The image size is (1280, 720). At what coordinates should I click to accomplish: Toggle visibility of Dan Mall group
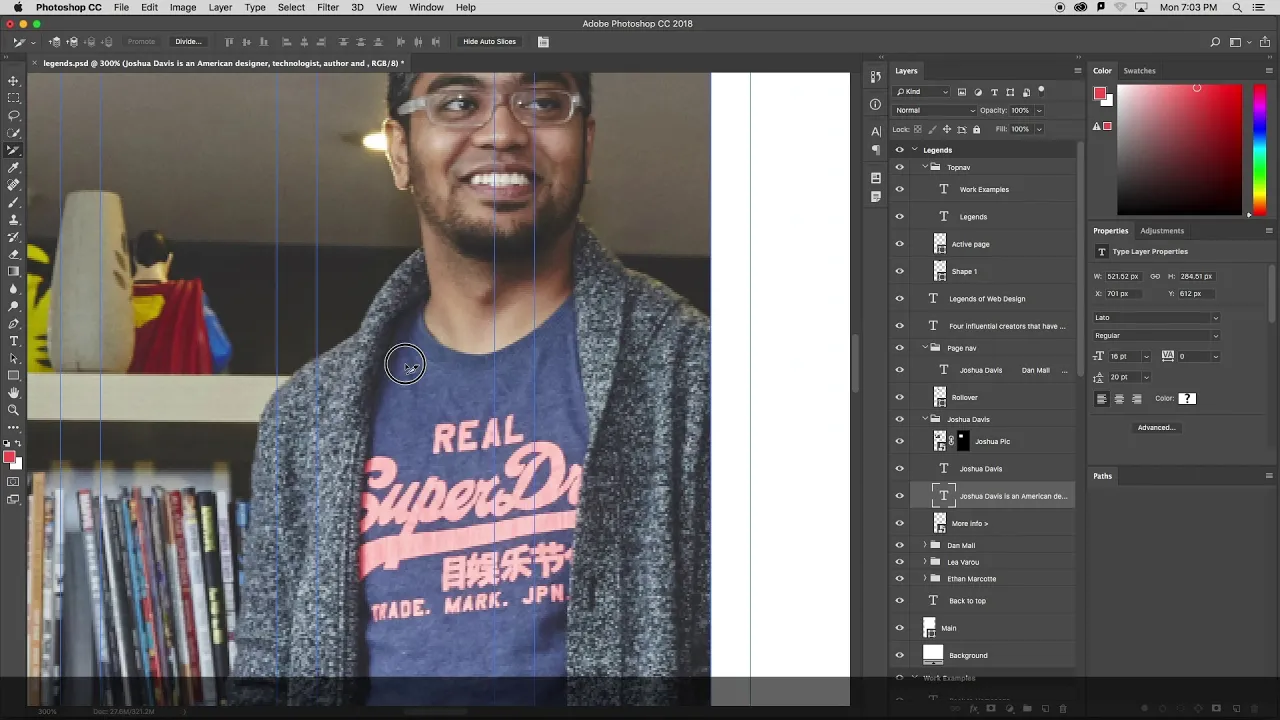pyautogui.click(x=899, y=546)
